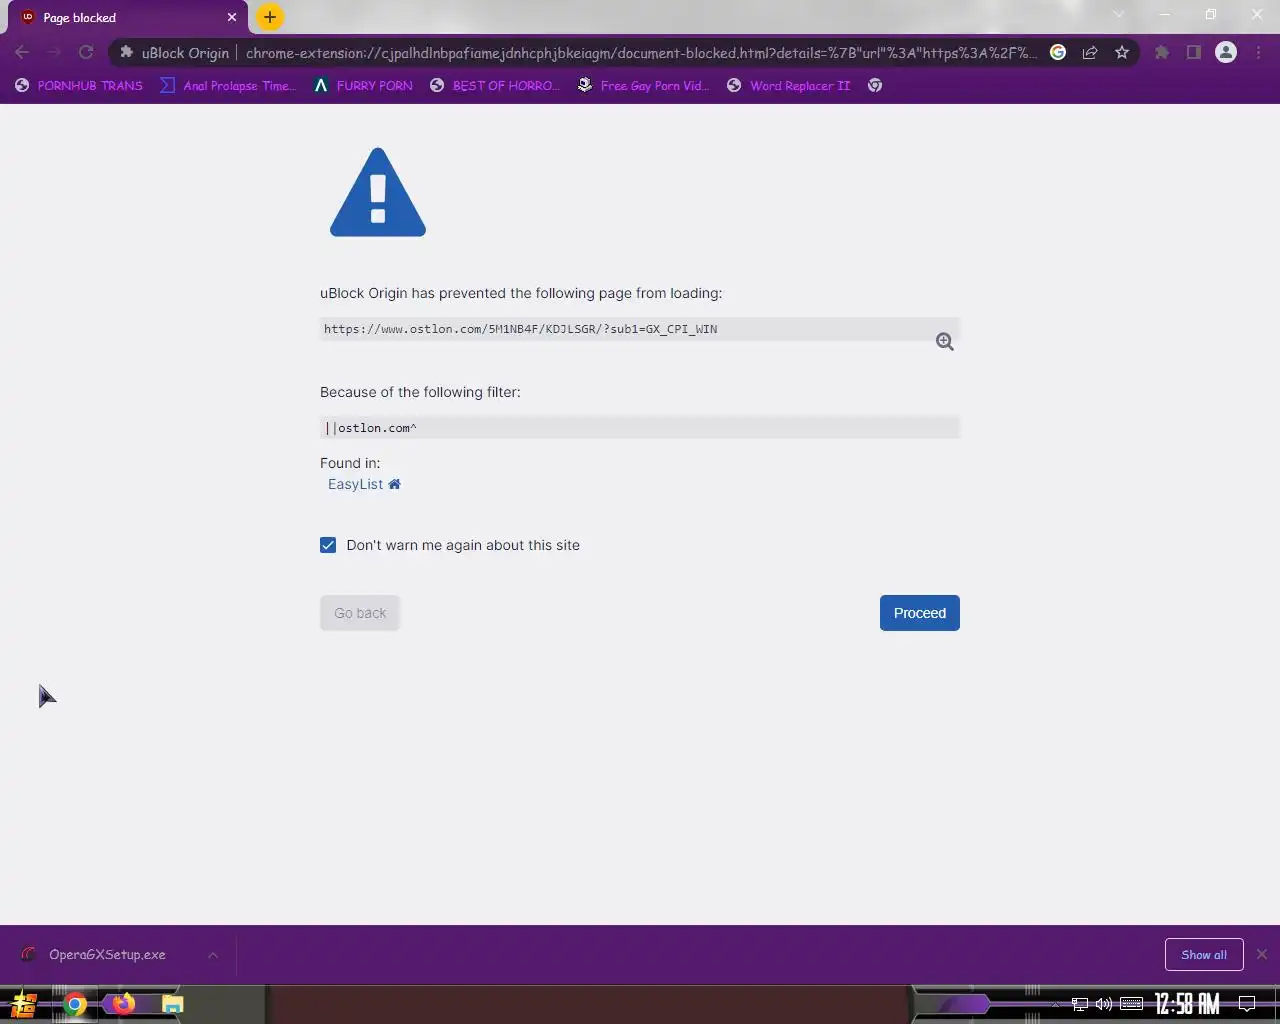This screenshot has height=1024, width=1280.
Task: Uncheck Don't warn me again about this site
Action: 328,545
